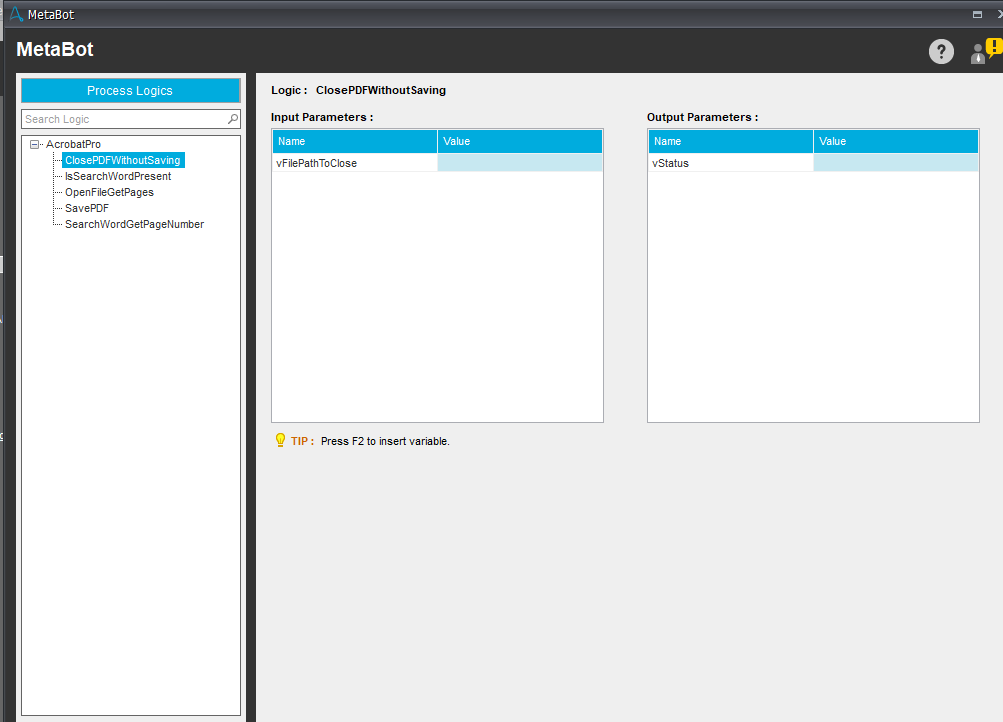The image size is (1003, 722).
Task: Select SearchWordGetPageNumber logic
Action: pos(134,224)
